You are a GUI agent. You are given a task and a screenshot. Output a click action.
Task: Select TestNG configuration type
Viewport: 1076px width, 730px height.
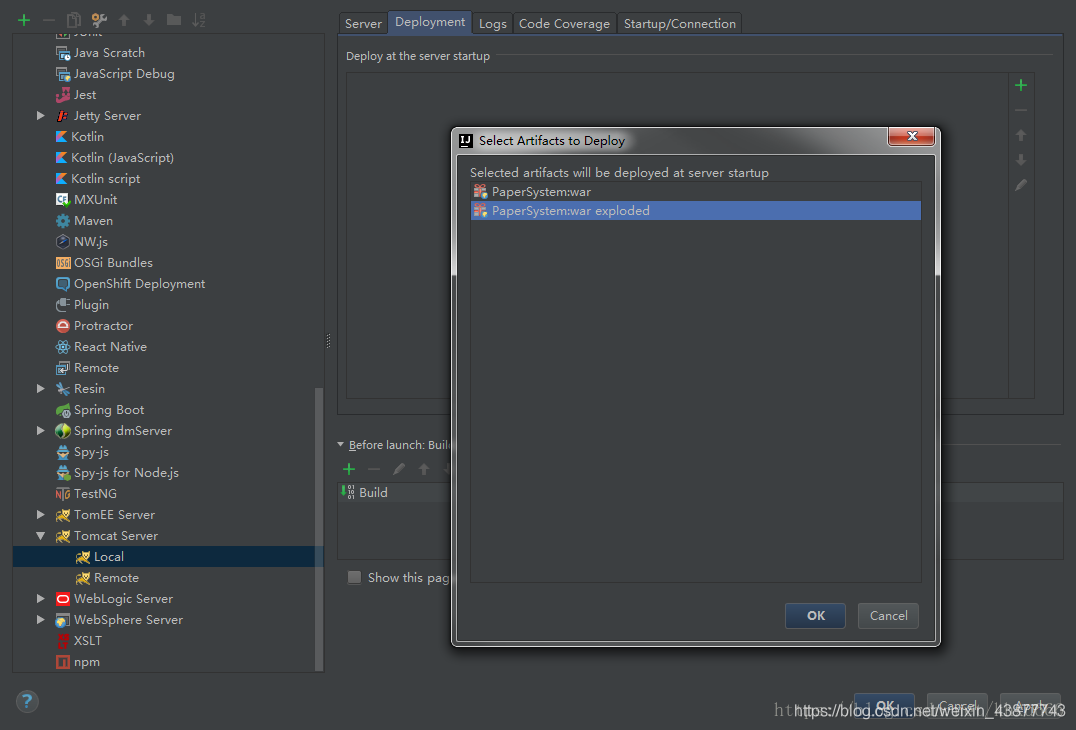[x=86, y=494]
